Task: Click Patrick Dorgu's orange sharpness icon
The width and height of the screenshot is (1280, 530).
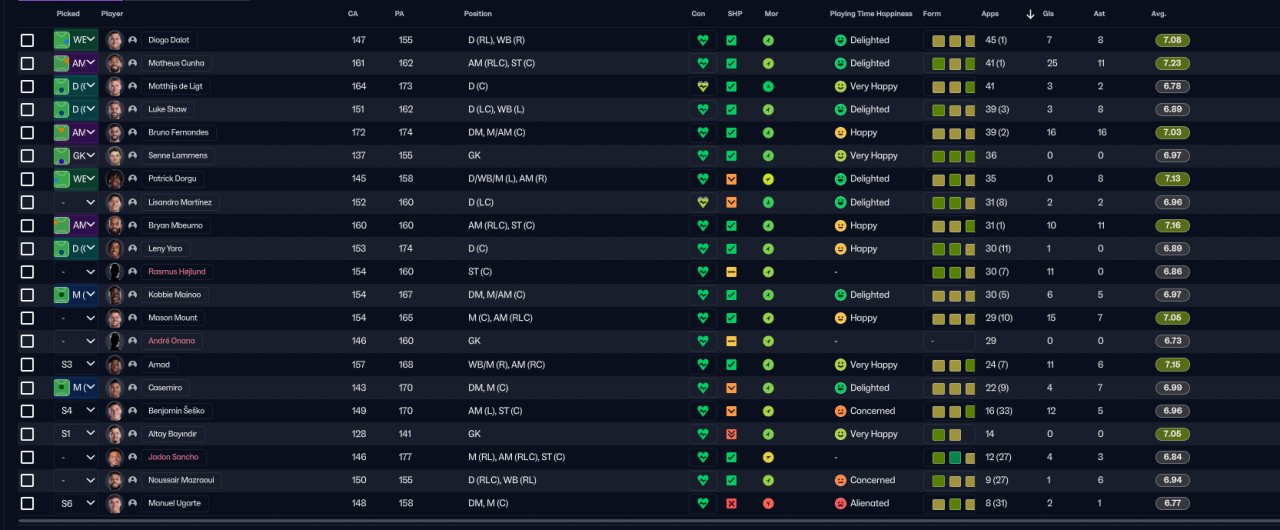Action: click(x=731, y=179)
